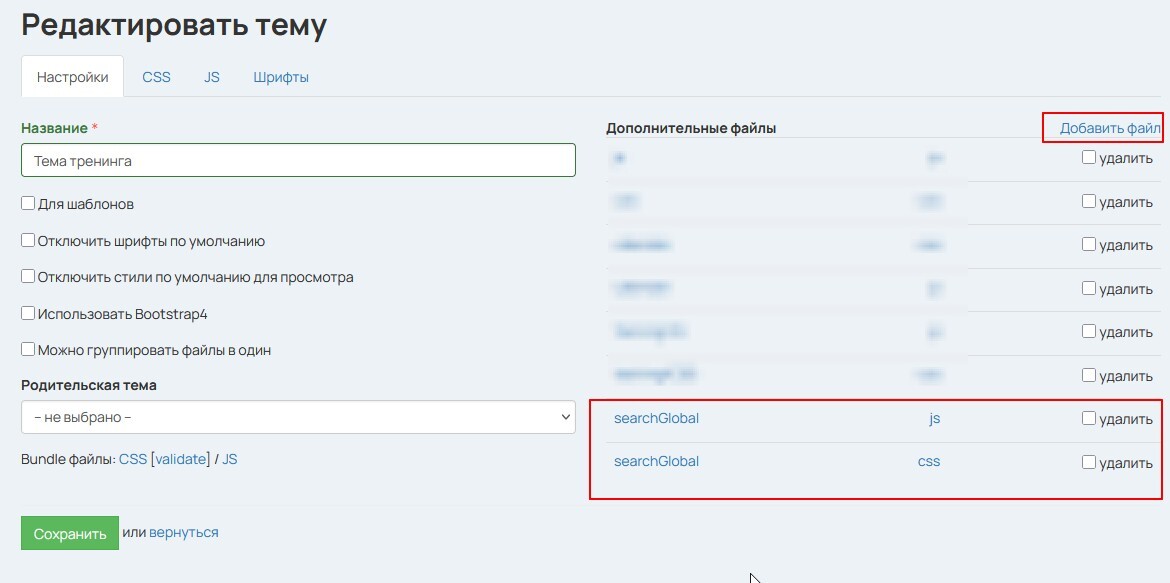This screenshot has height=583, width=1170.
Task: Go to the Шрифты tab
Action: point(280,77)
